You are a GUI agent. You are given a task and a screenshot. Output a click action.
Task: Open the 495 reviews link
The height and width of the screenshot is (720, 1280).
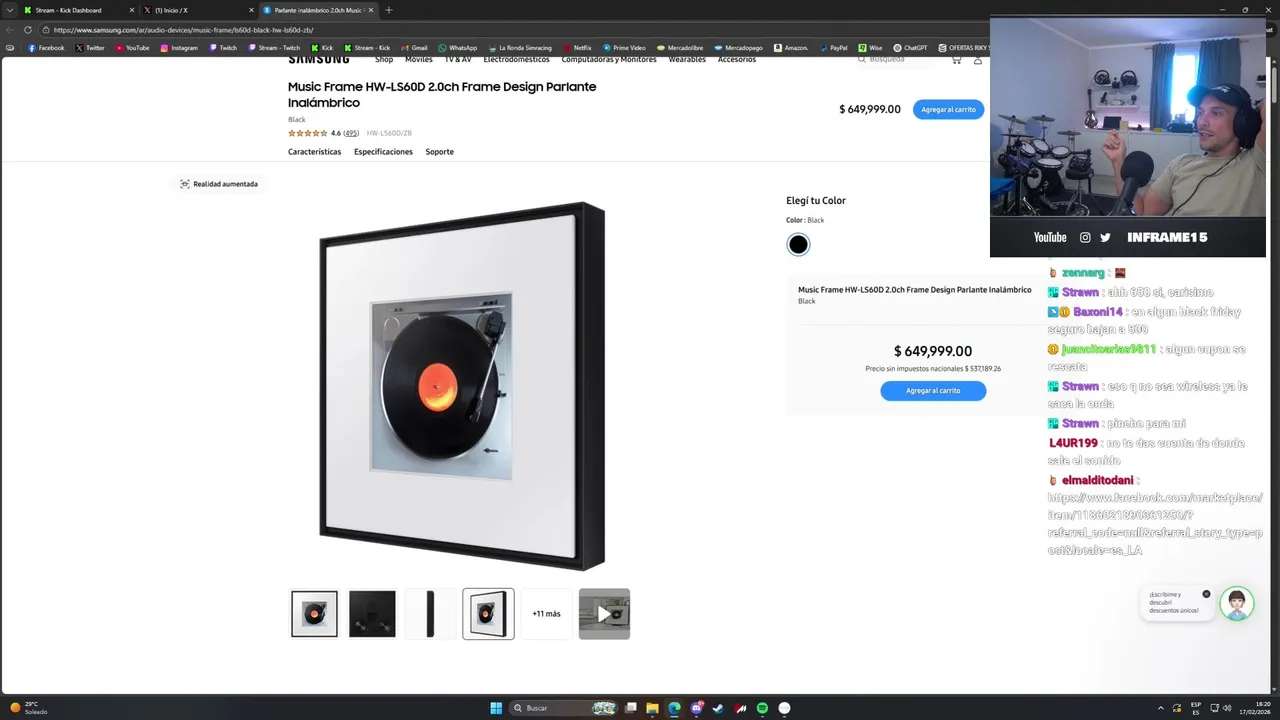[351, 133]
